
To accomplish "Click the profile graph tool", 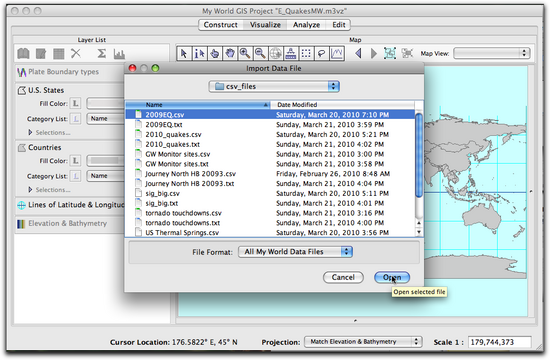I will (337, 53).
